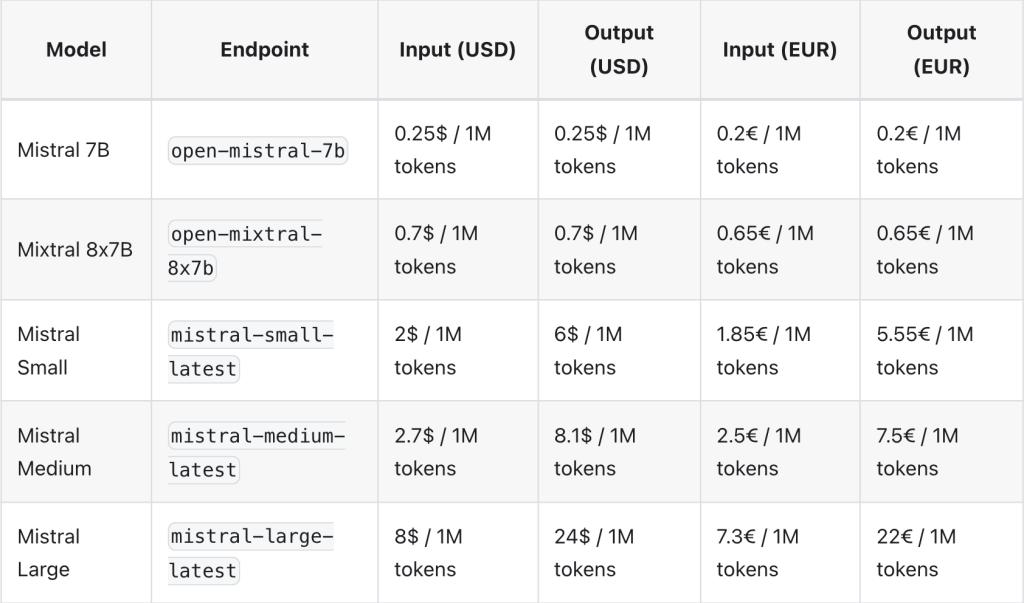Click the Mistral 7B model cell
The width and height of the screenshot is (1024, 603).
[63, 150]
